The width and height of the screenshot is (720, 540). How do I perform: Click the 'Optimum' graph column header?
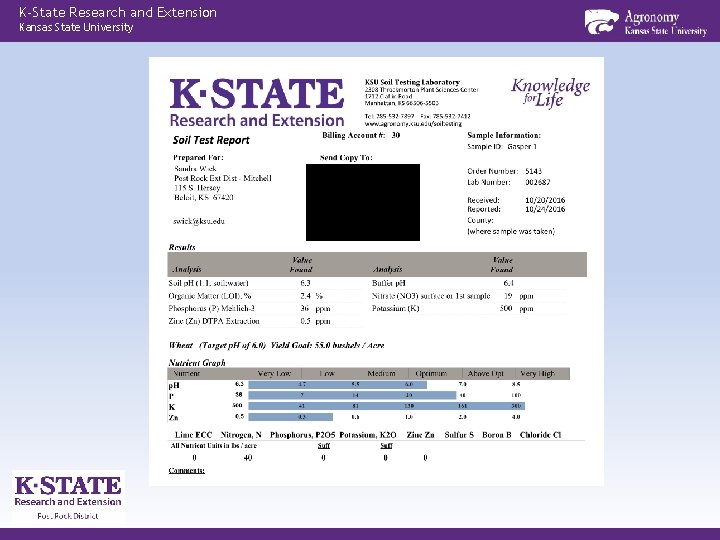click(431, 373)
